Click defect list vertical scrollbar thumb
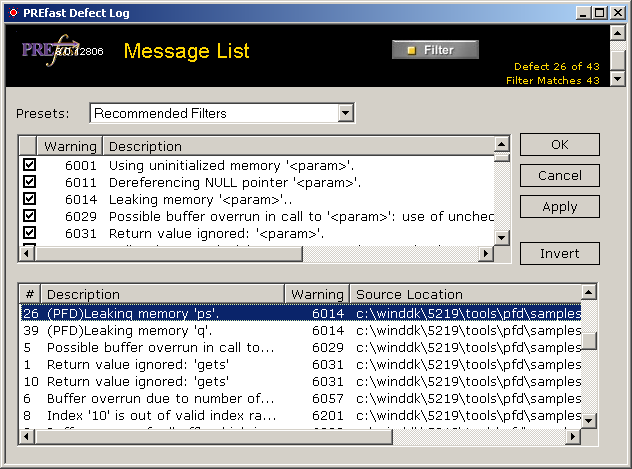Viewport: 632px width, 469px height. coord(588,341)
